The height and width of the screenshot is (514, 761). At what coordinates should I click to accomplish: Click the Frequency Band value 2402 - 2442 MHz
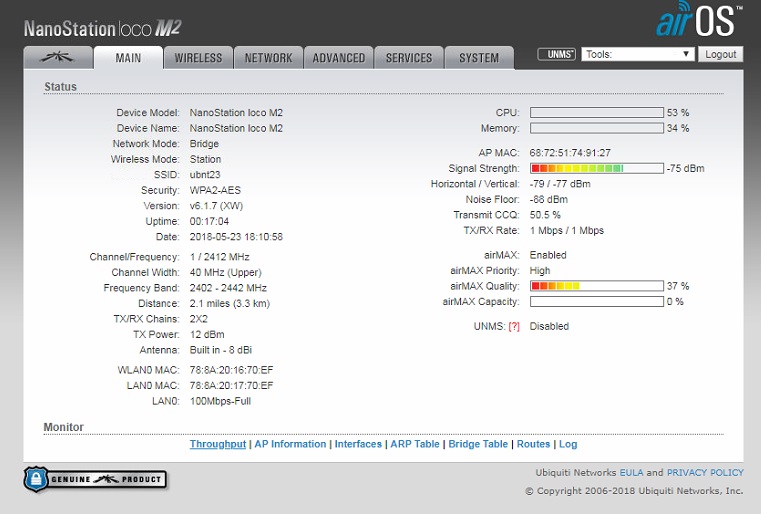pos(228,288)
